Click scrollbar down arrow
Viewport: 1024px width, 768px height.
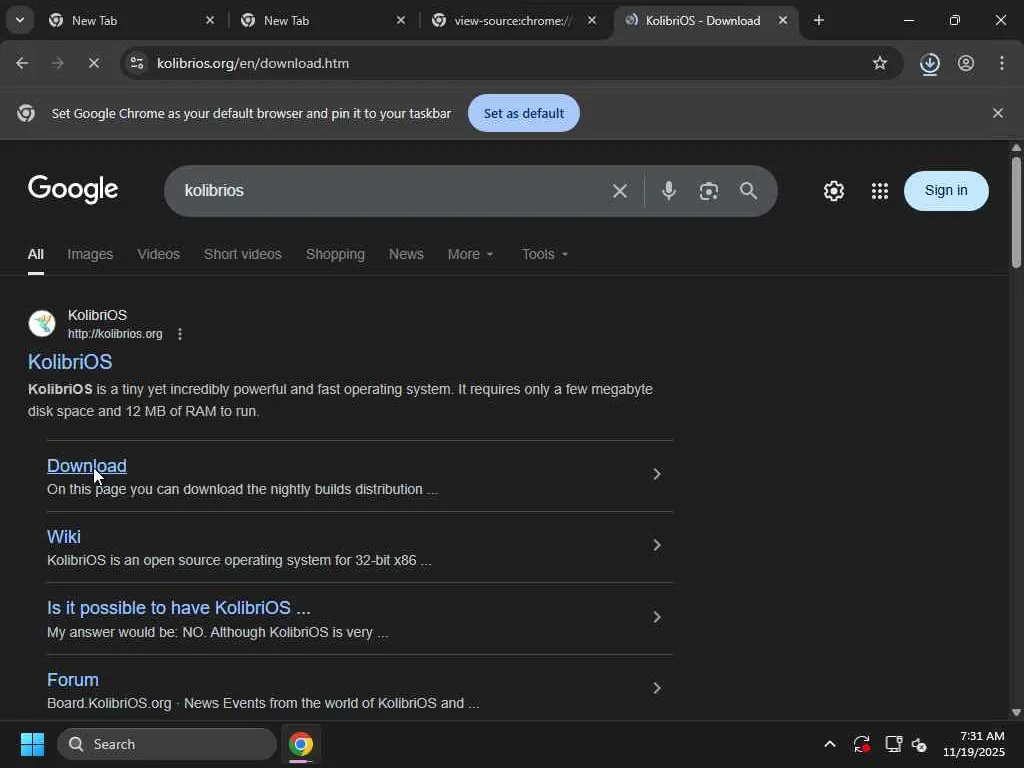pos(1016,712)
